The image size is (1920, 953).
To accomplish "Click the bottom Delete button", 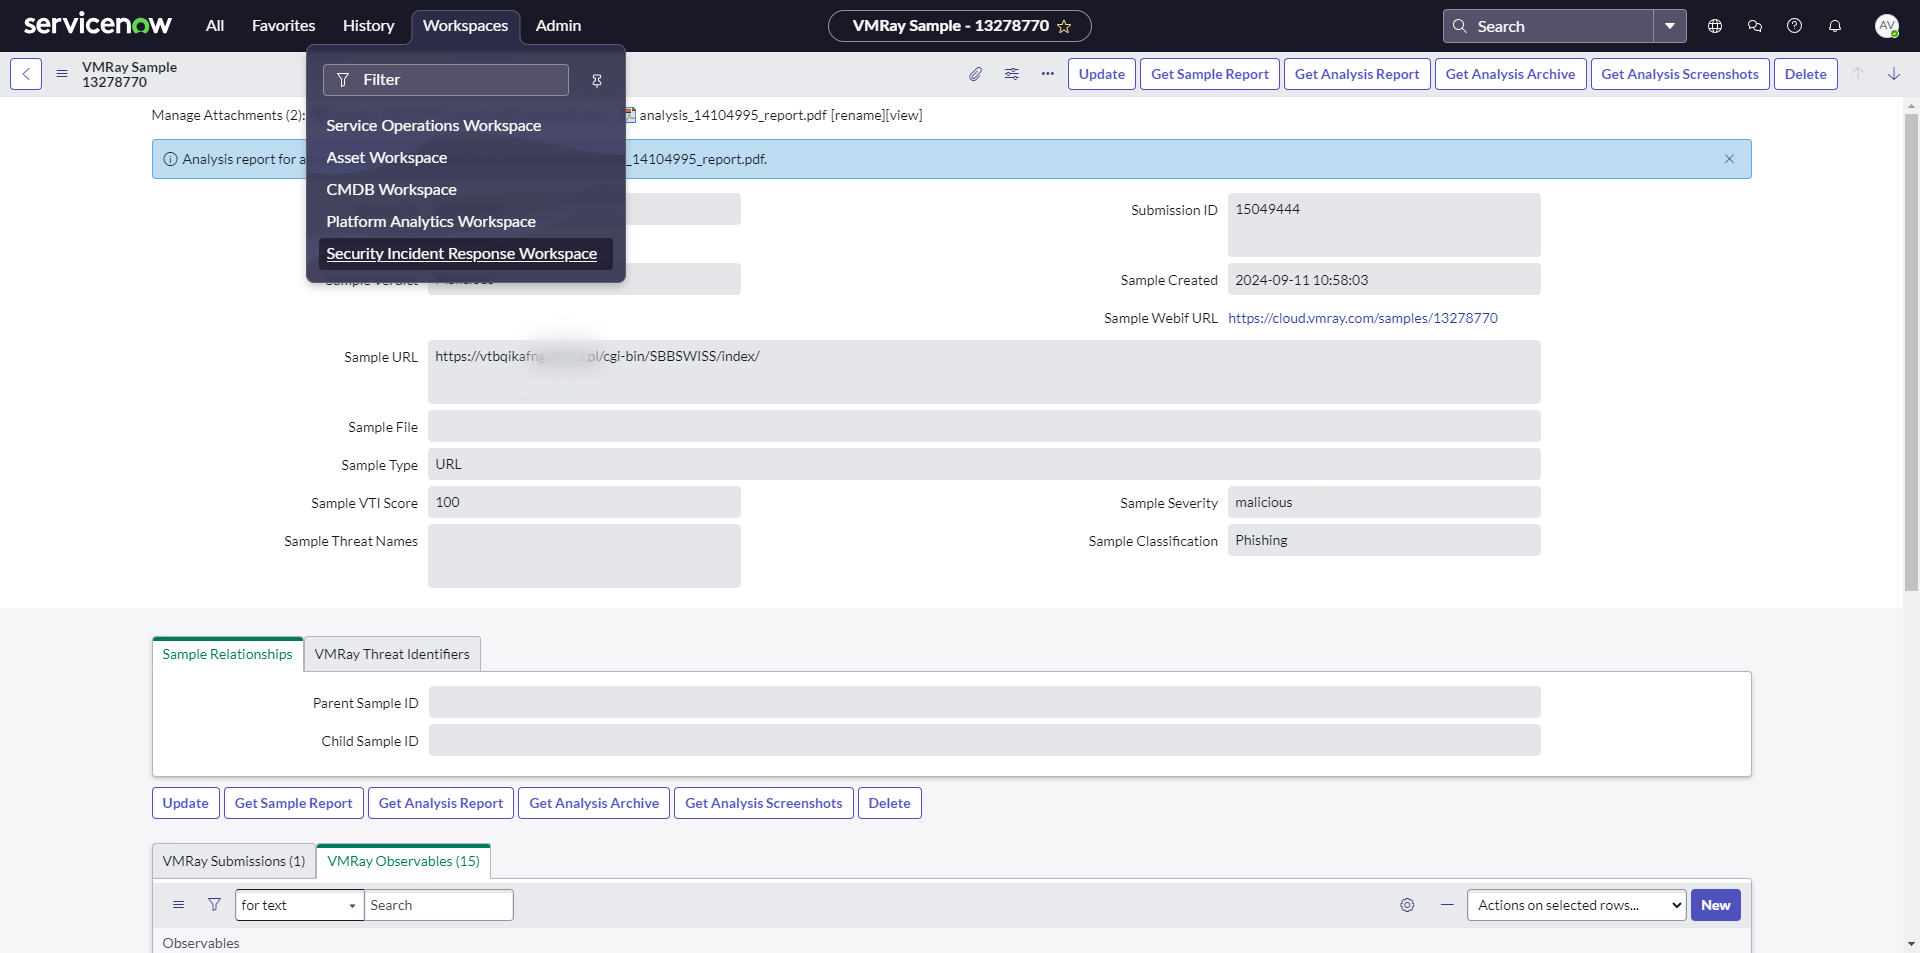I will [890, 803].
